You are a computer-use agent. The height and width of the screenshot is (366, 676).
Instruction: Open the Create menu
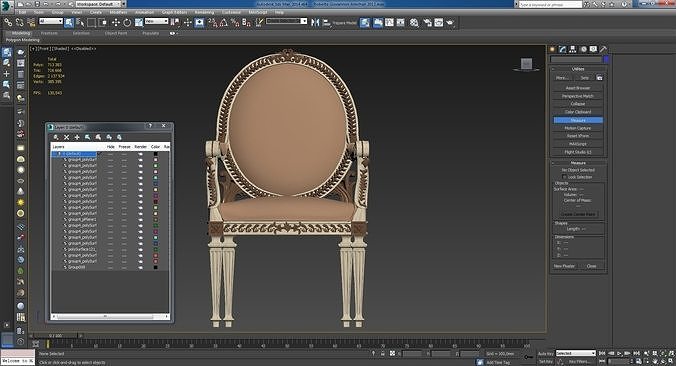click(96, 13)
